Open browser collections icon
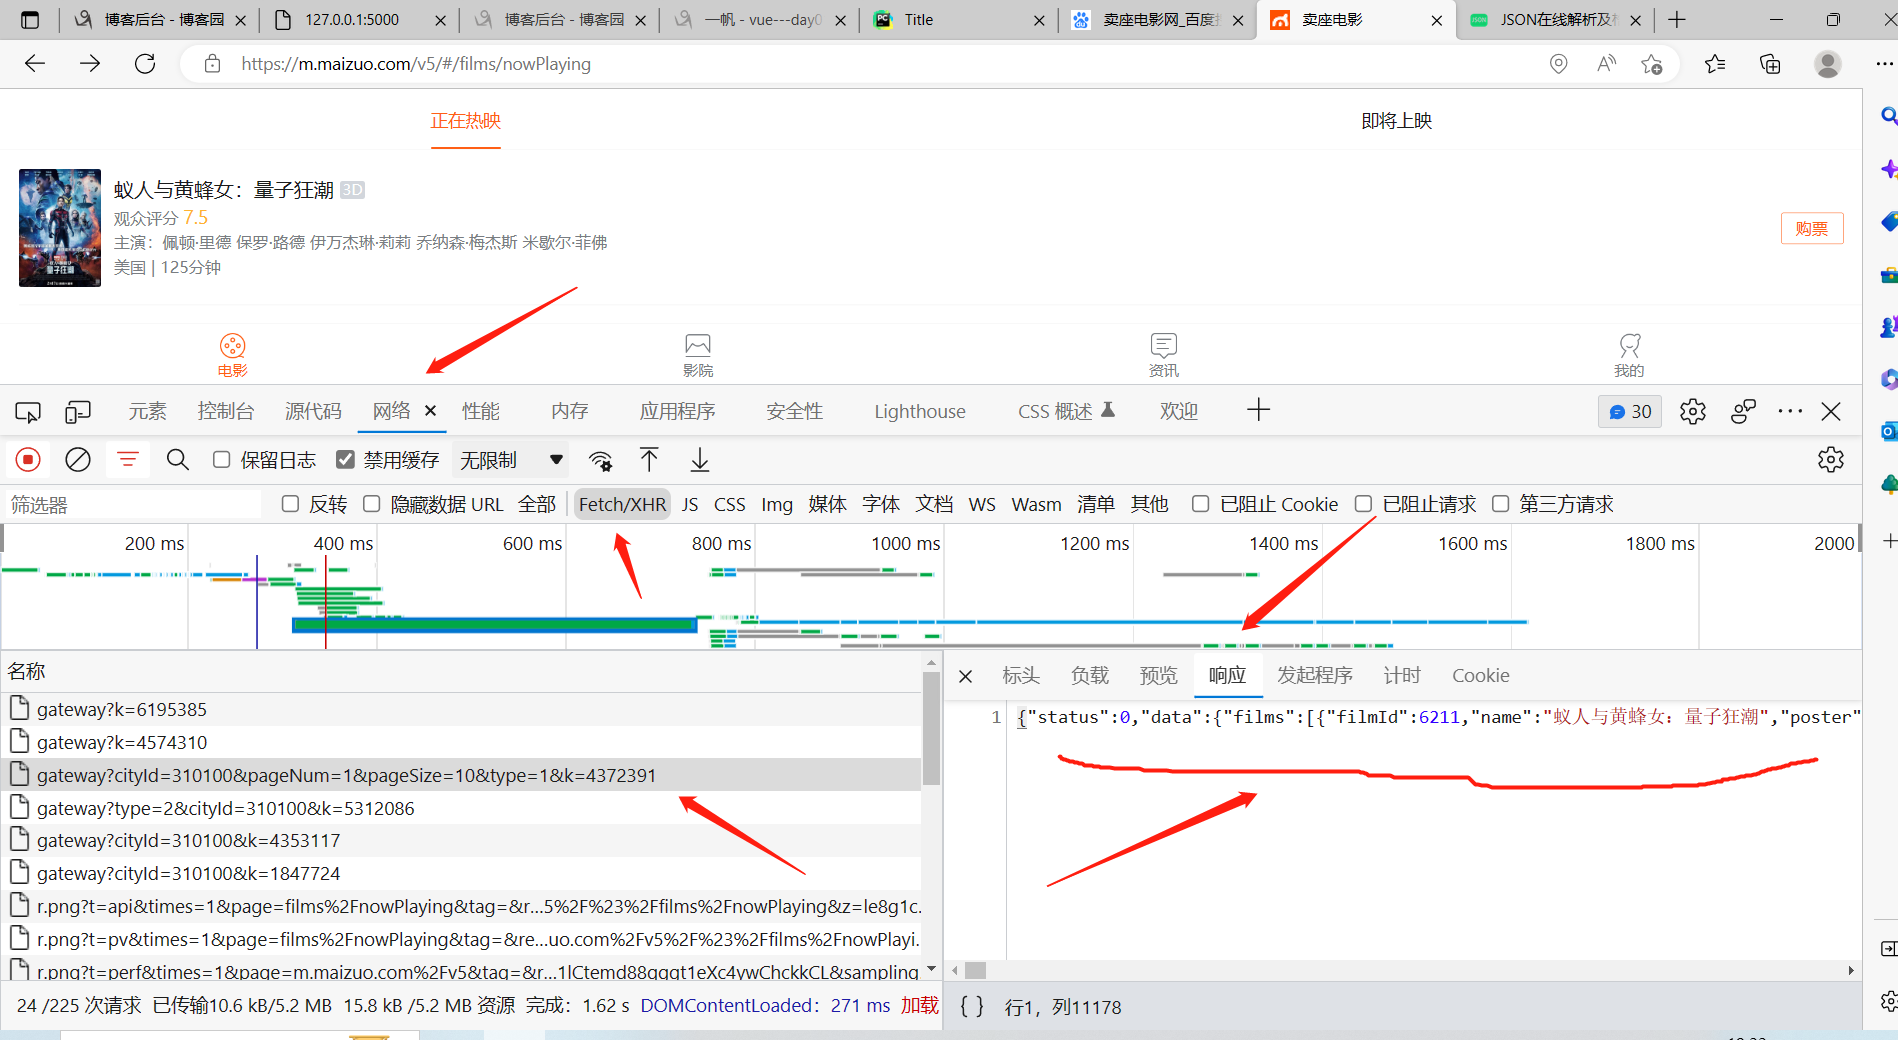 pyautogui.click(x=1770, y=64)
